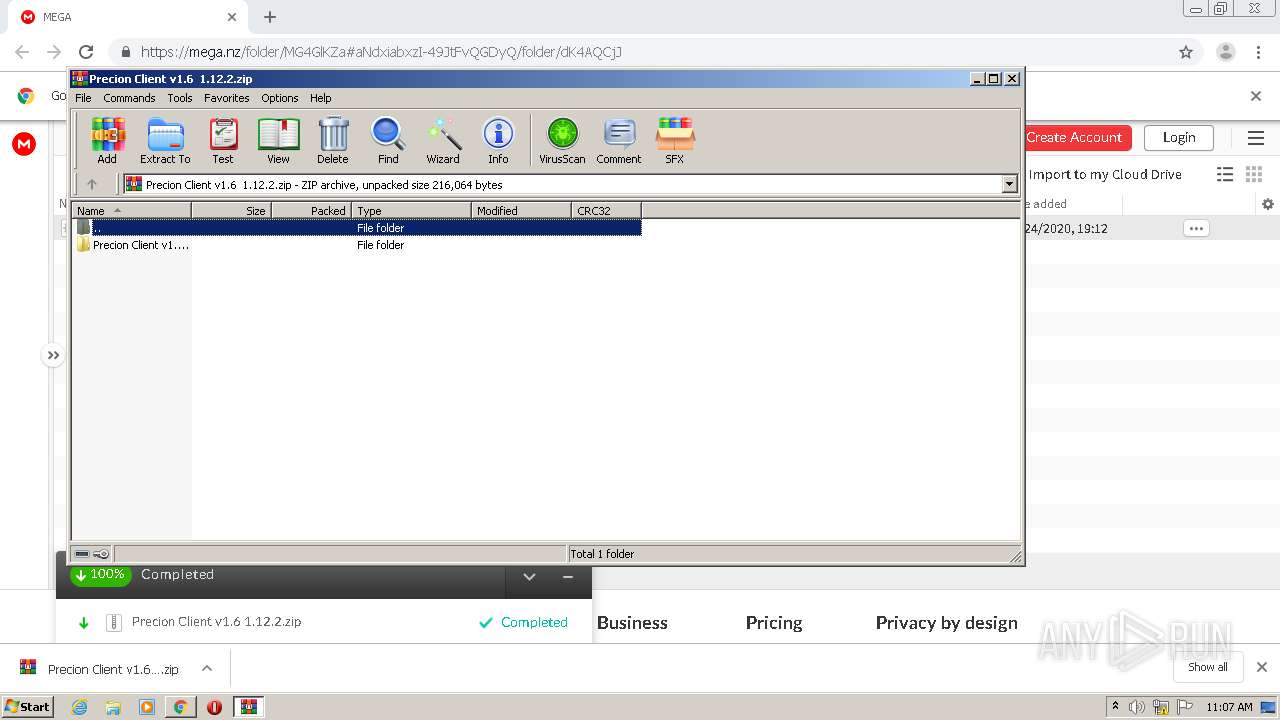Image resolution: width=1280 pixels, height=720 pixels.
Task: Open a new Chrome tab
Action: coord(270,17)
